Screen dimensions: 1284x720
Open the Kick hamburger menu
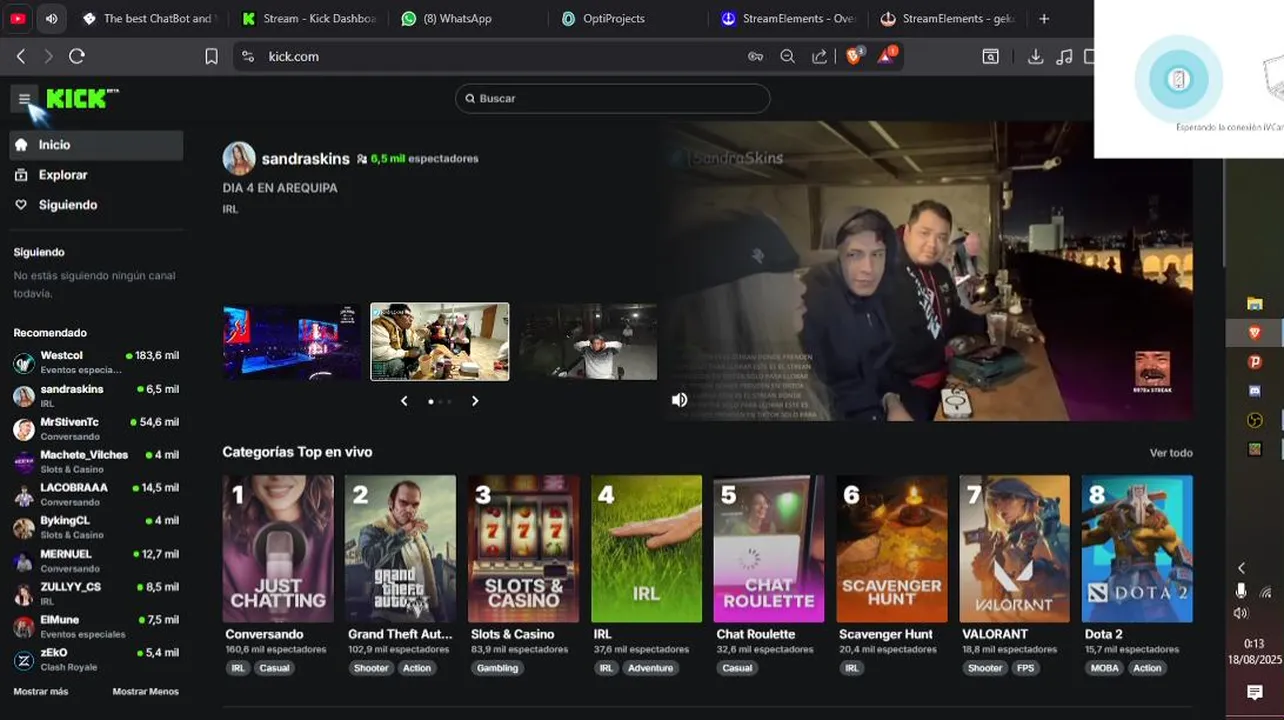coord(24,98)
